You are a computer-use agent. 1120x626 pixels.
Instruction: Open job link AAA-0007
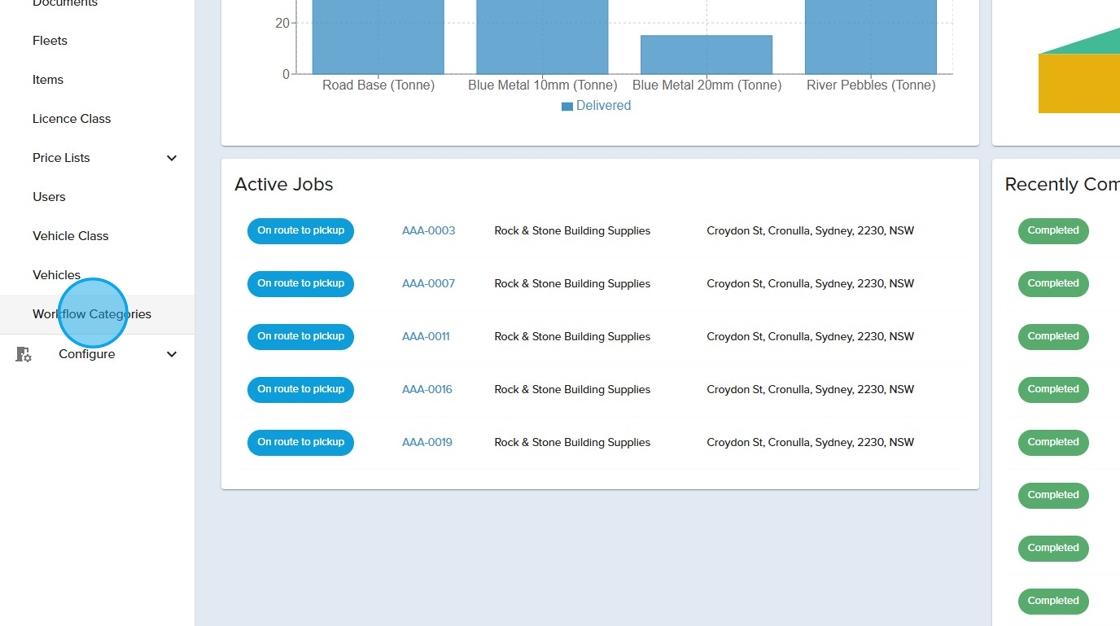[428, 284]
